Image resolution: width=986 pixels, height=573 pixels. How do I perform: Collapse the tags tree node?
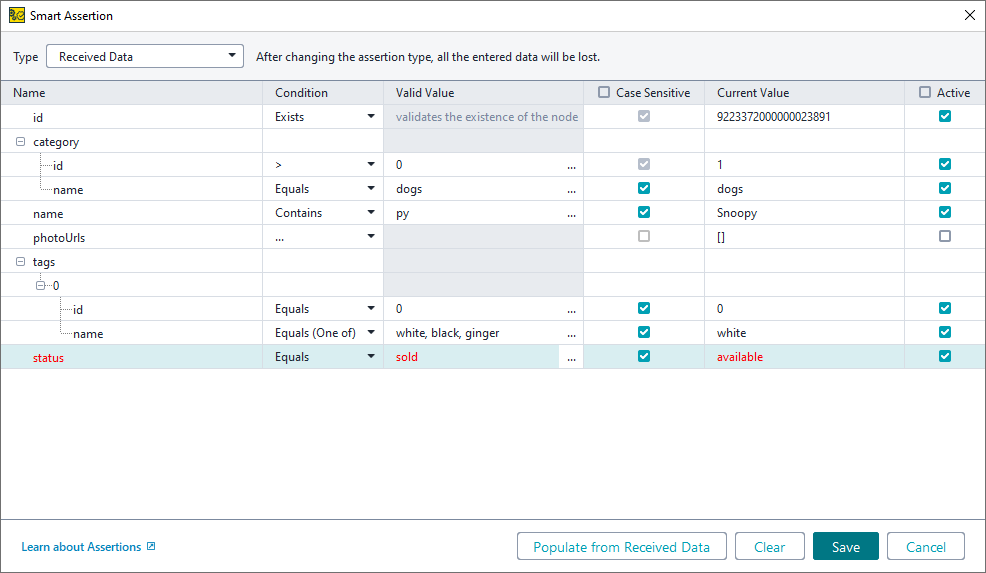pyautogui.click(x=20, y=262)
